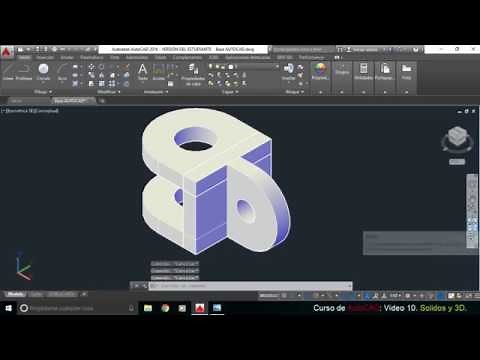Select the Línea draw tool

point(8,72)
